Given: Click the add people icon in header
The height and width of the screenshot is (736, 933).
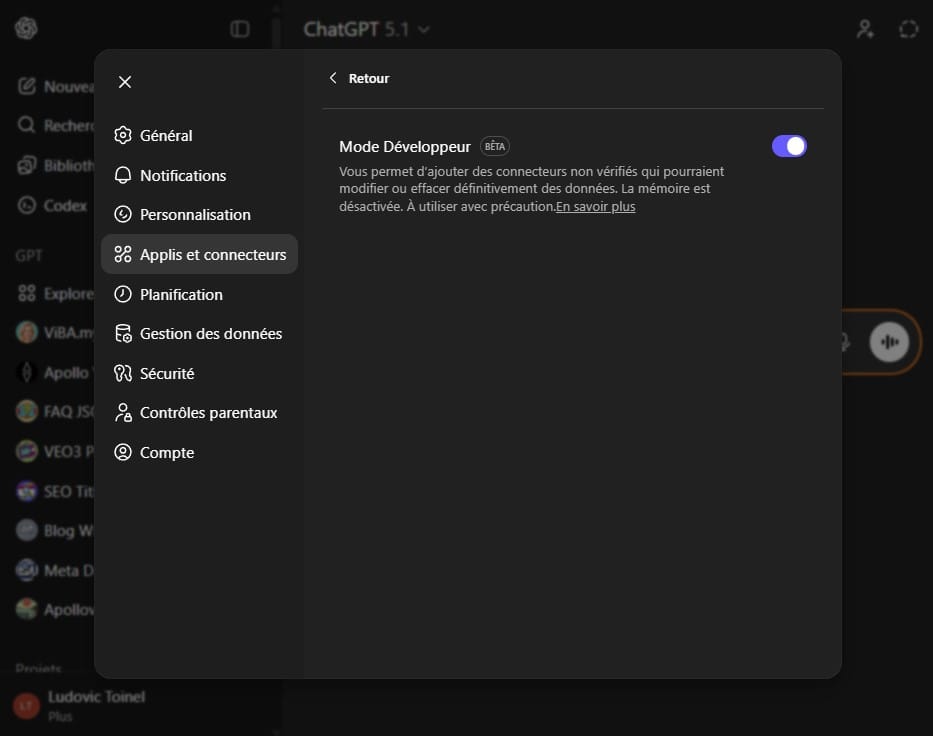Looking at the screenshot, I should 866,29.
